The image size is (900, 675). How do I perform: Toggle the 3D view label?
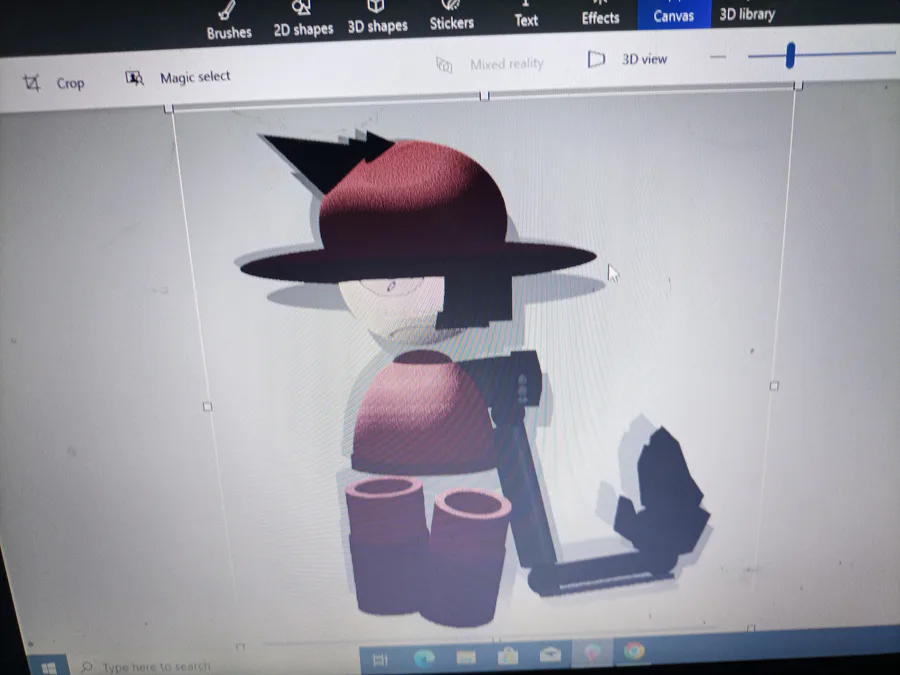point(644,59)
